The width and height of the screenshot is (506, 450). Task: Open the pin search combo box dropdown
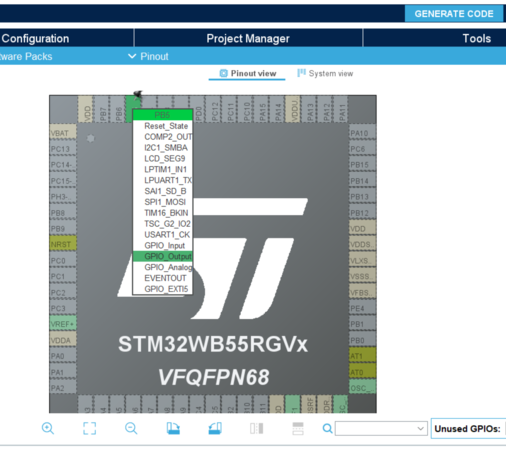421,429
